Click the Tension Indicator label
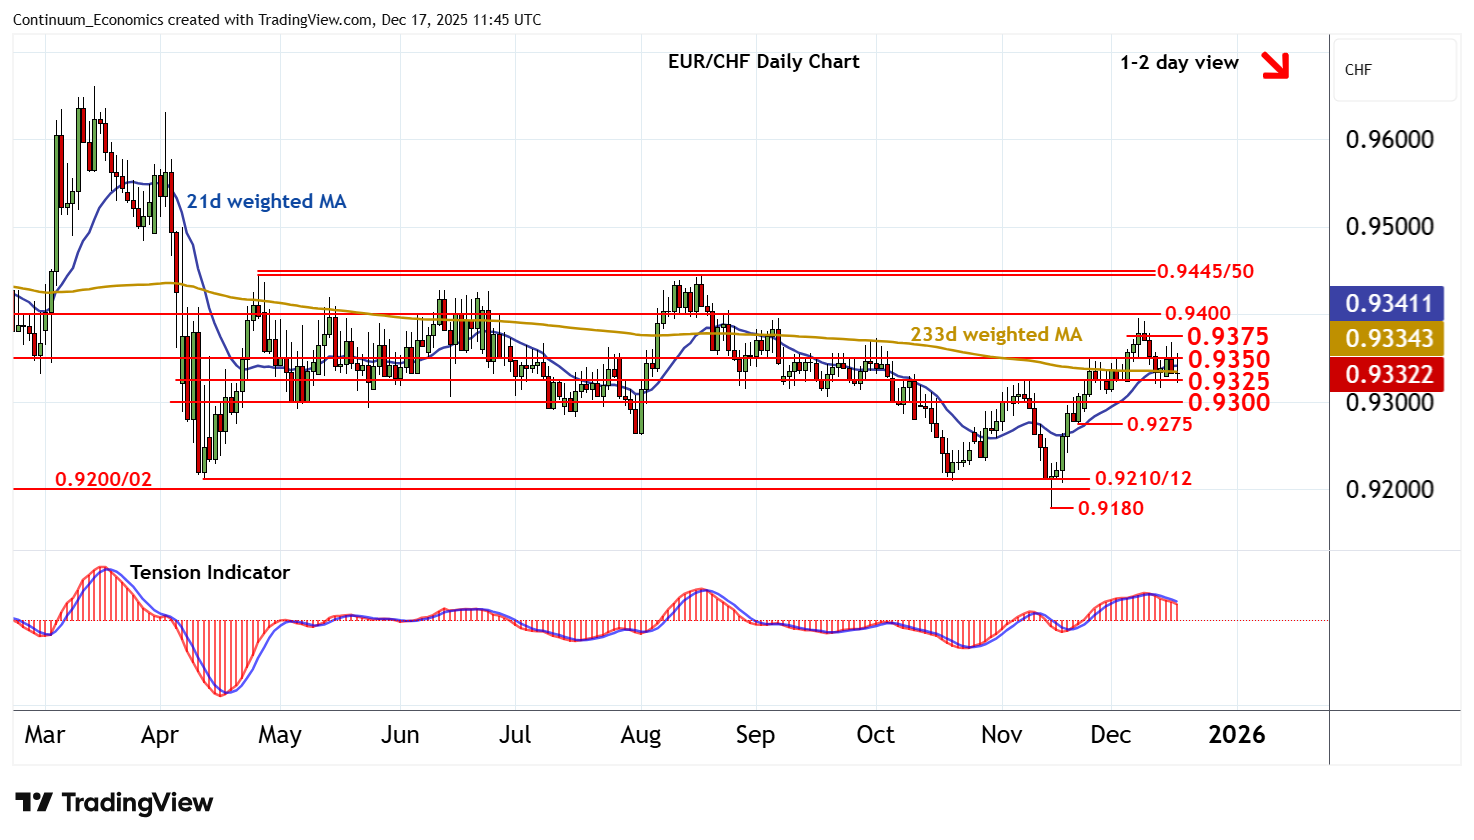The height and width of the screenshot is (840, 1474). pos(210,572)
